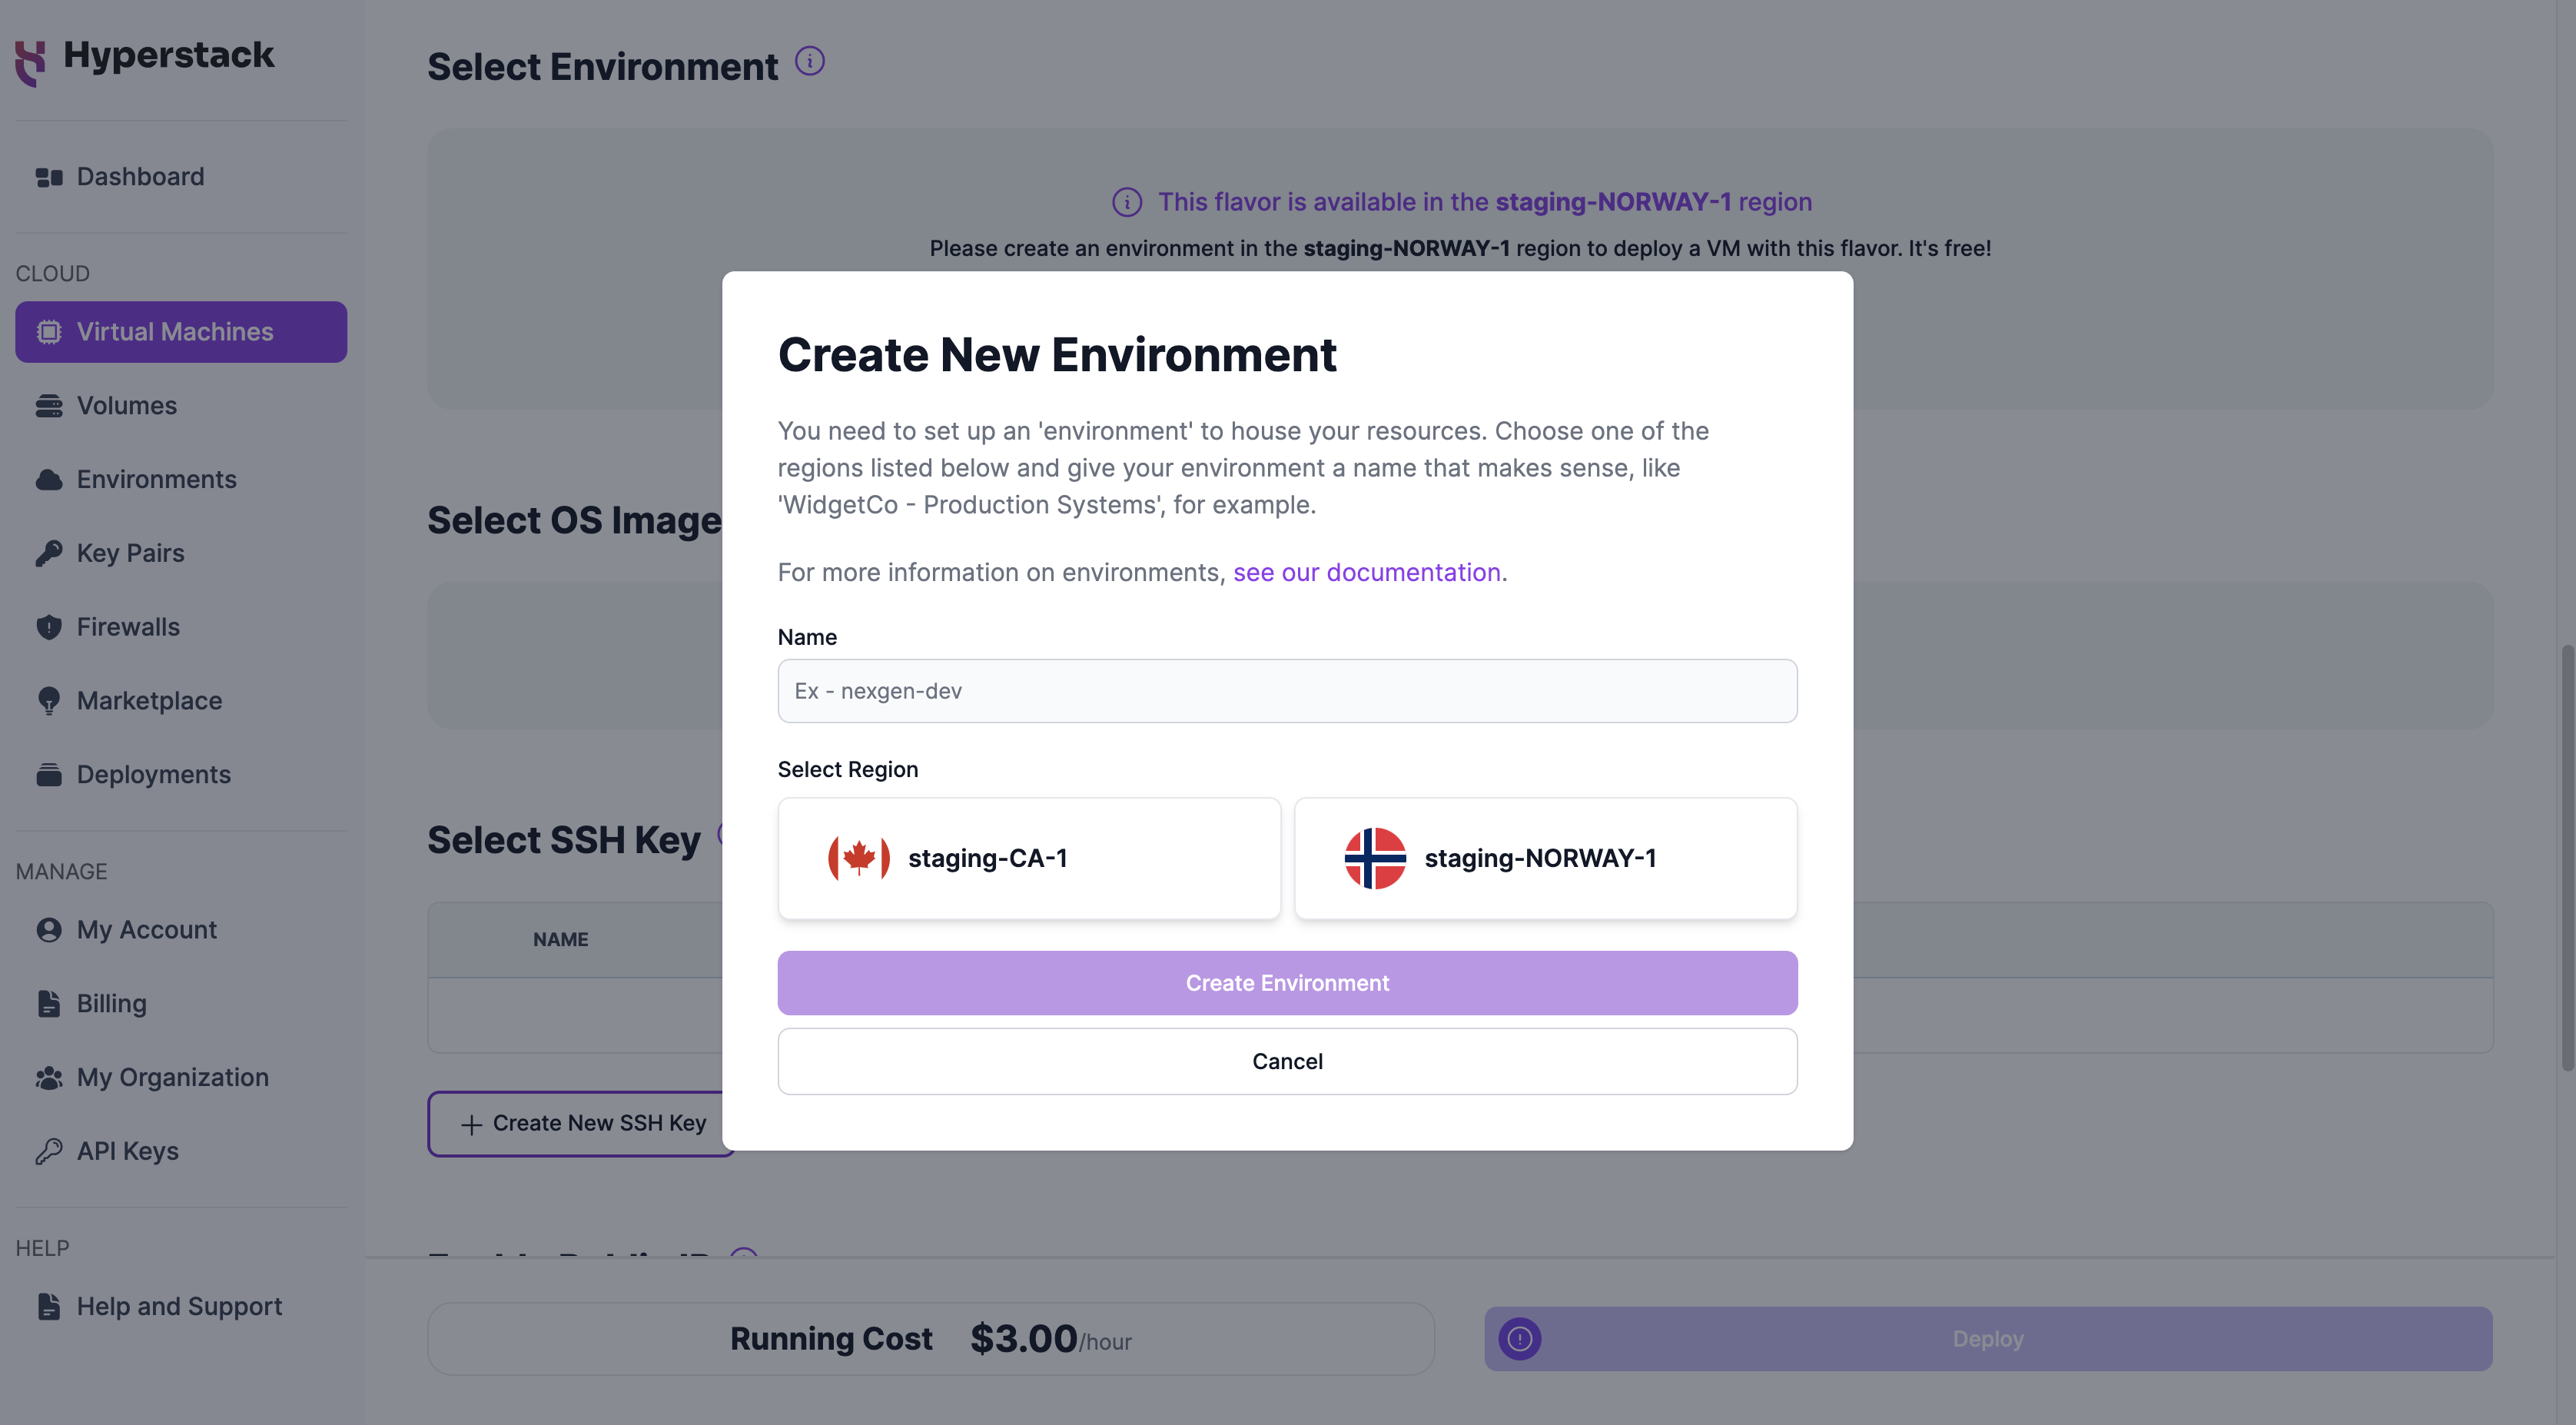This screenshot has height=1425, width=2576.
Task: Open My Account settings
Action: (181, 930)
